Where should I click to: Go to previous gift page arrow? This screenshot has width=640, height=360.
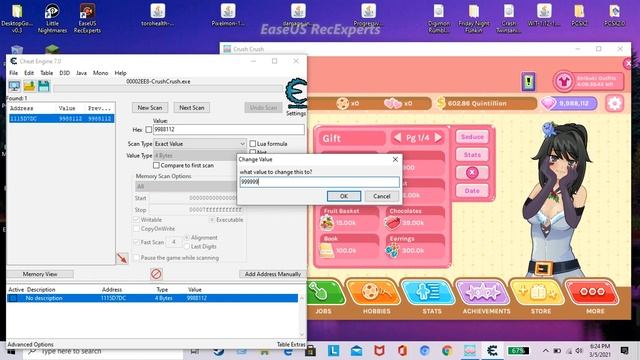[398, 138]
